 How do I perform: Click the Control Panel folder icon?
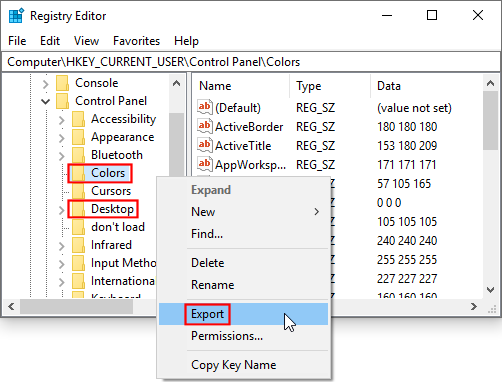coord(62,101)
